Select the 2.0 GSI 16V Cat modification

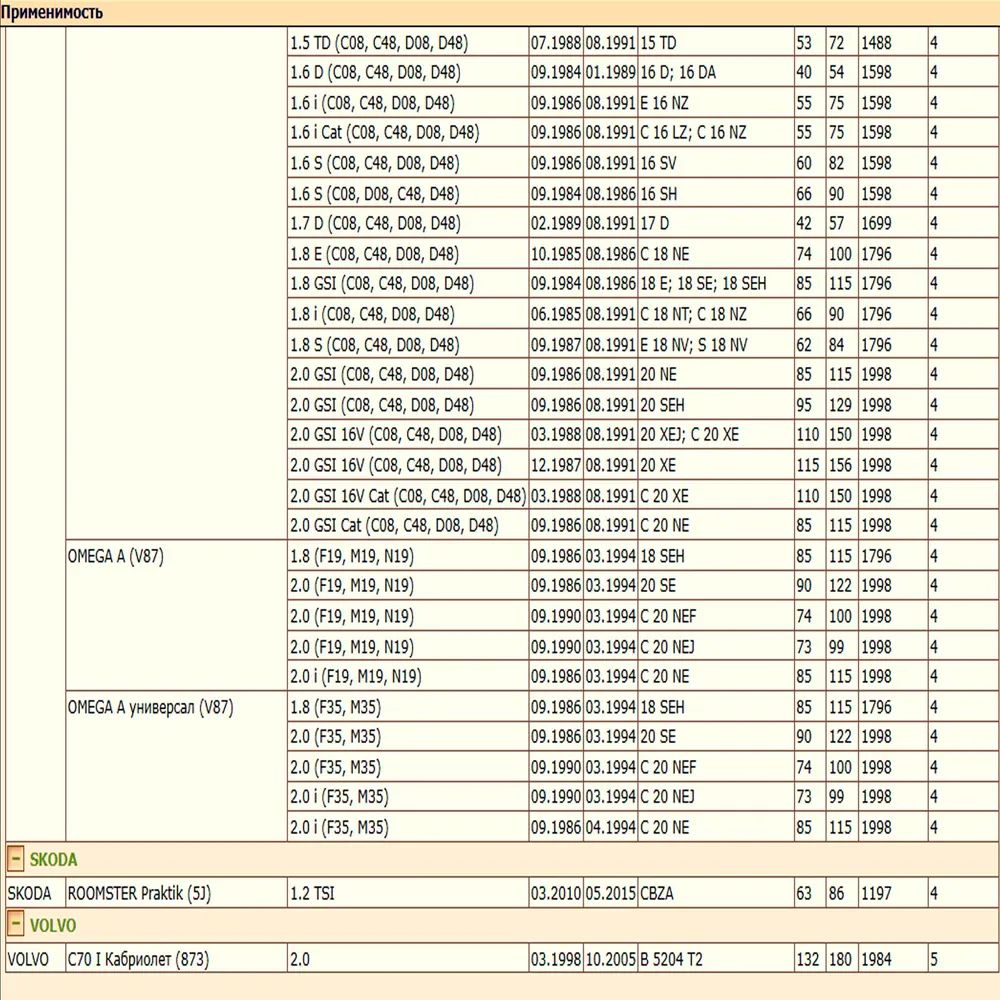tap(407, 496)
